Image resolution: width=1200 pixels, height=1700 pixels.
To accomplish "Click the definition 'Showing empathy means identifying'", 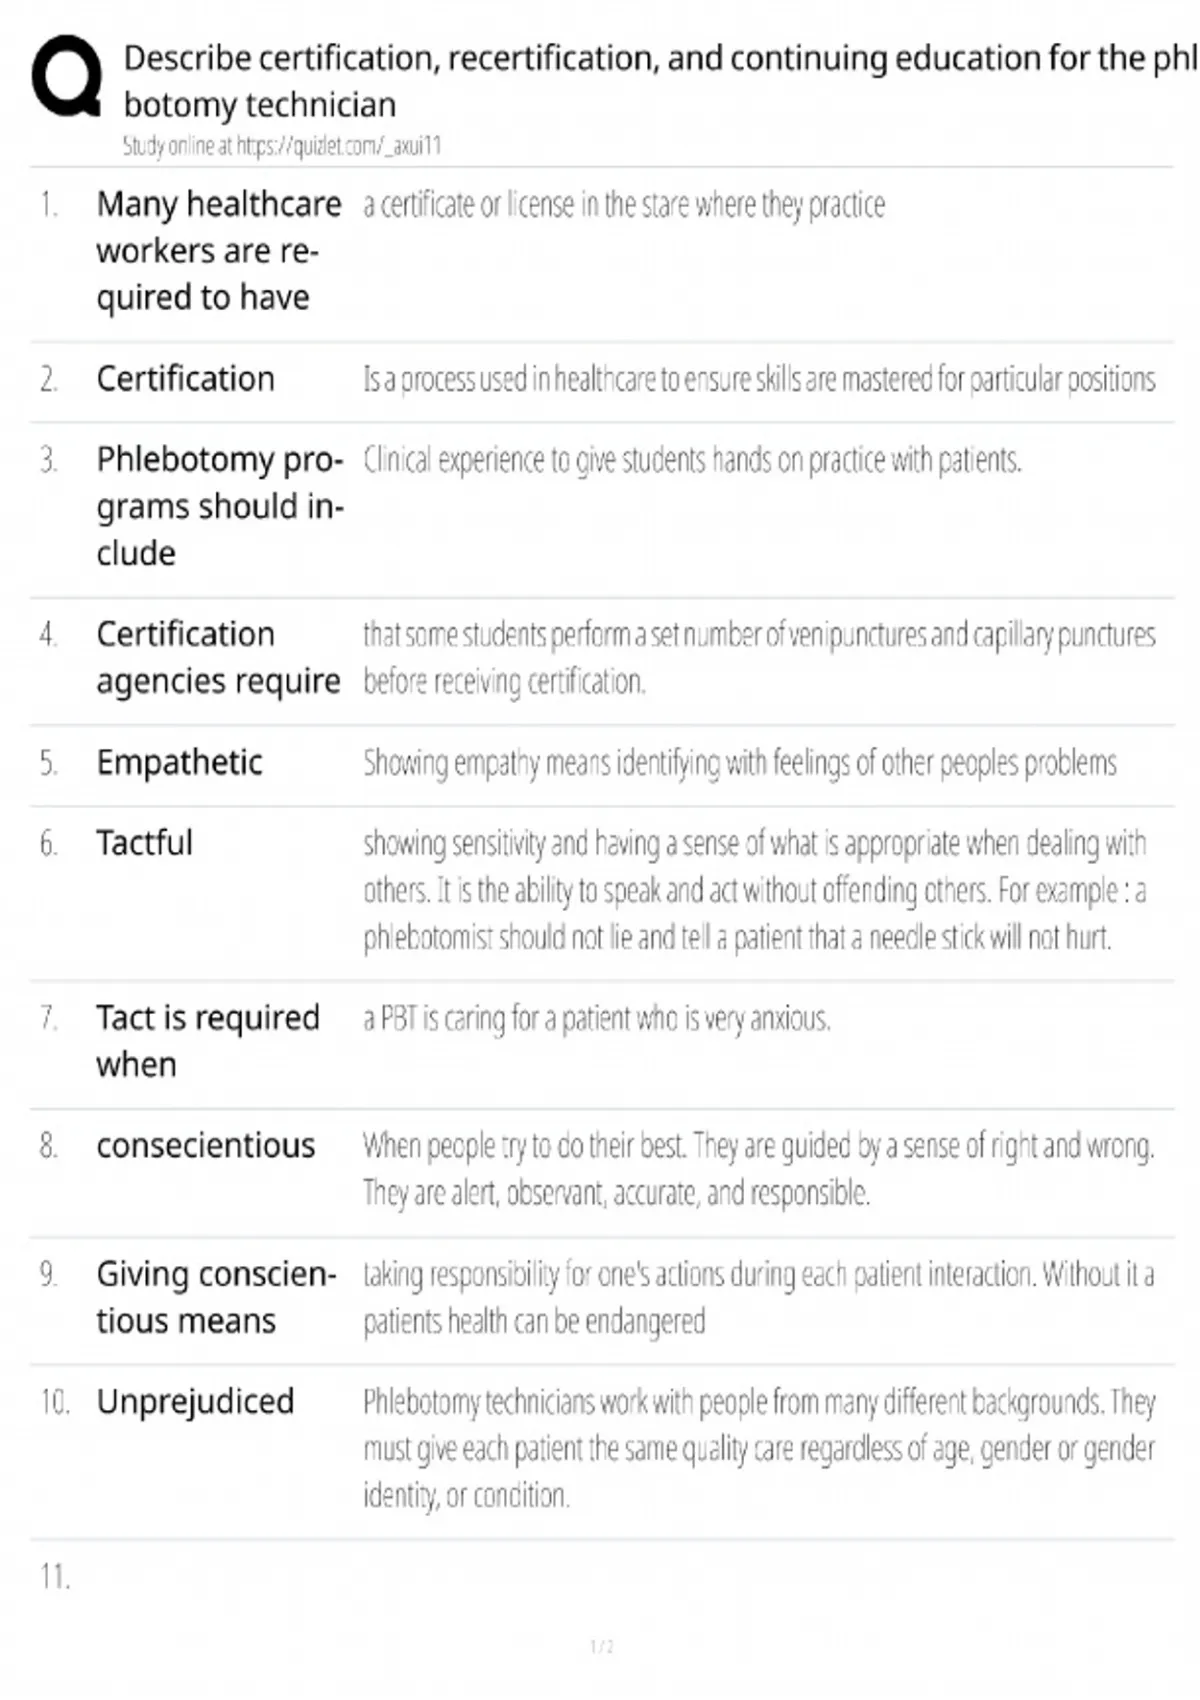I will click(740, 763).
